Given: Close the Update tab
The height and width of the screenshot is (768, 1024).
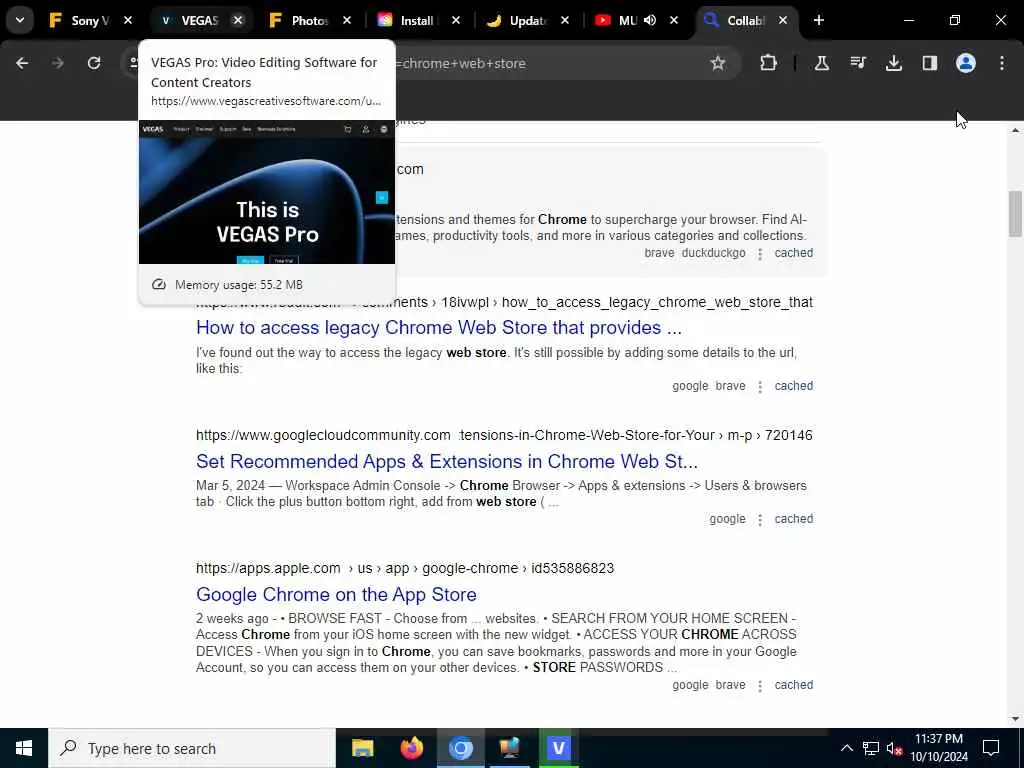Looking at the screenshot, I should click(565, 20).
